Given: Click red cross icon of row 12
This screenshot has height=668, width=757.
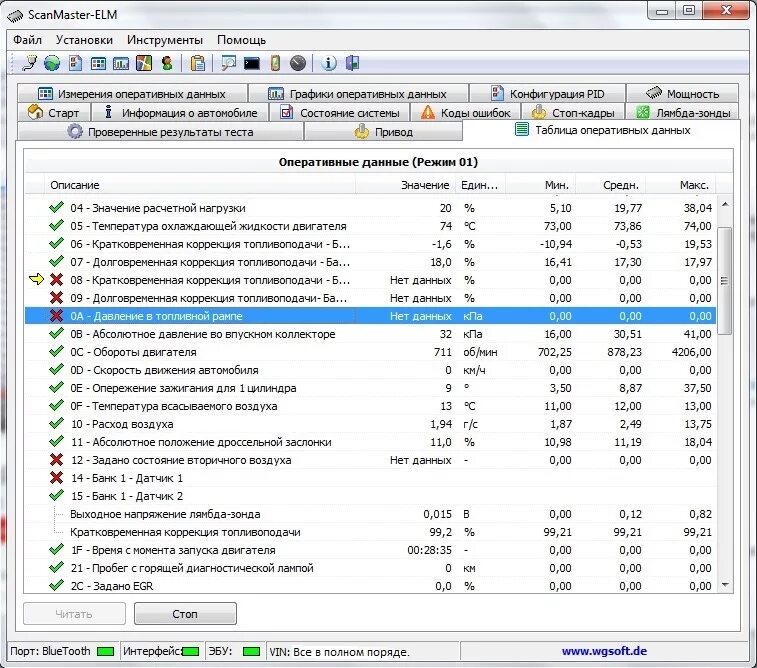Looking at the screenshot, I should coord(56,459).
